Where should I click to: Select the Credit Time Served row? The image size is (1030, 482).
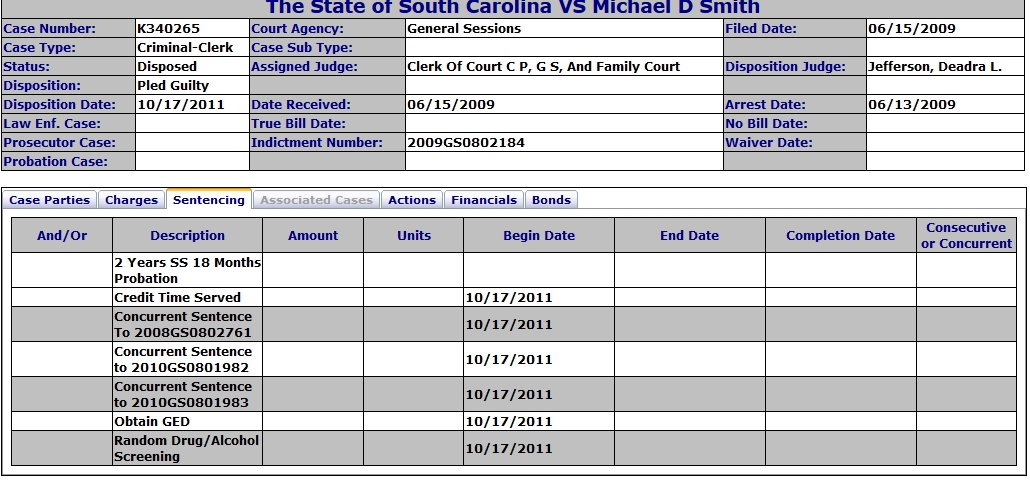514,297
